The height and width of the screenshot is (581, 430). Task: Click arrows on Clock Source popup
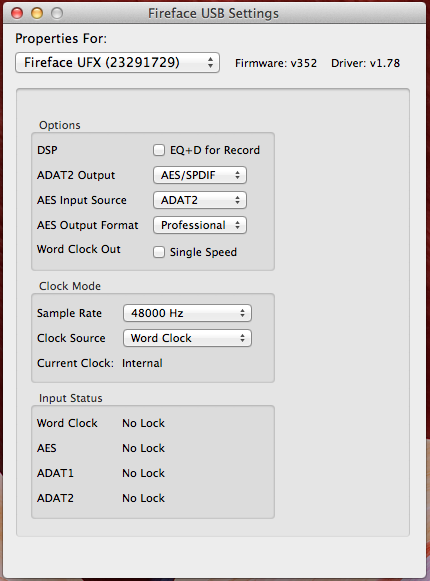242,338
